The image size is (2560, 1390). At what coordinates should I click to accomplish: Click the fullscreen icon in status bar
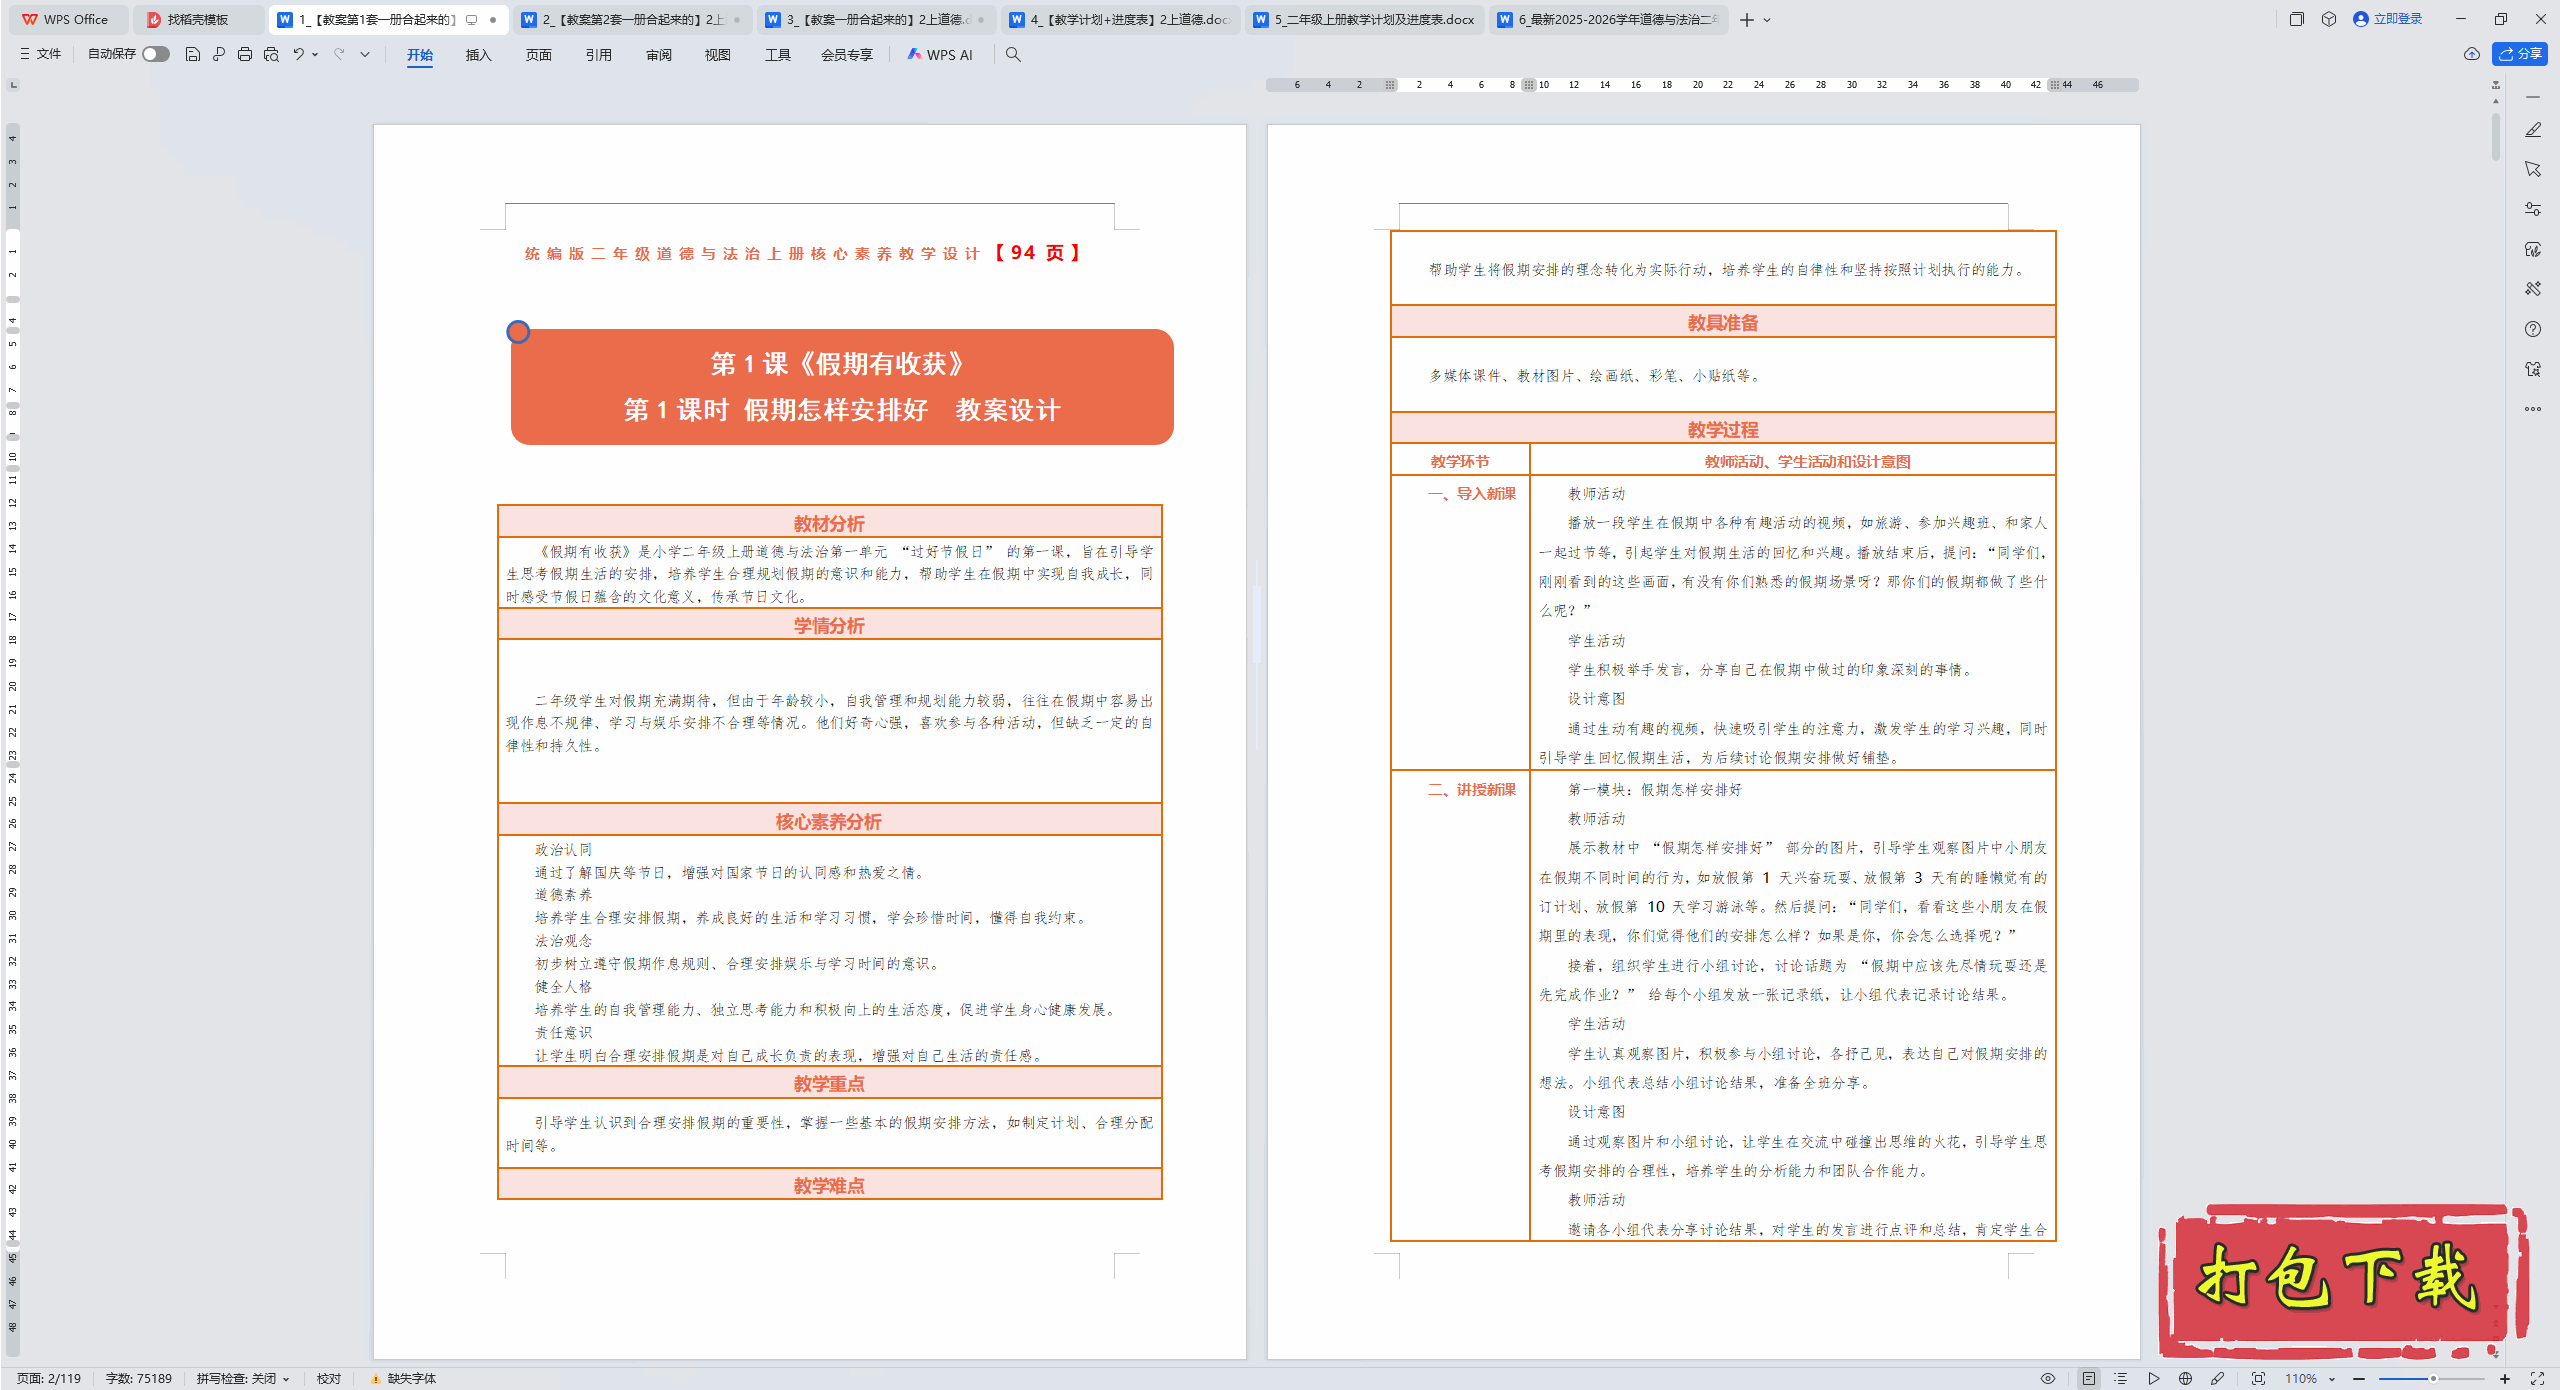pos(2537,1378)
